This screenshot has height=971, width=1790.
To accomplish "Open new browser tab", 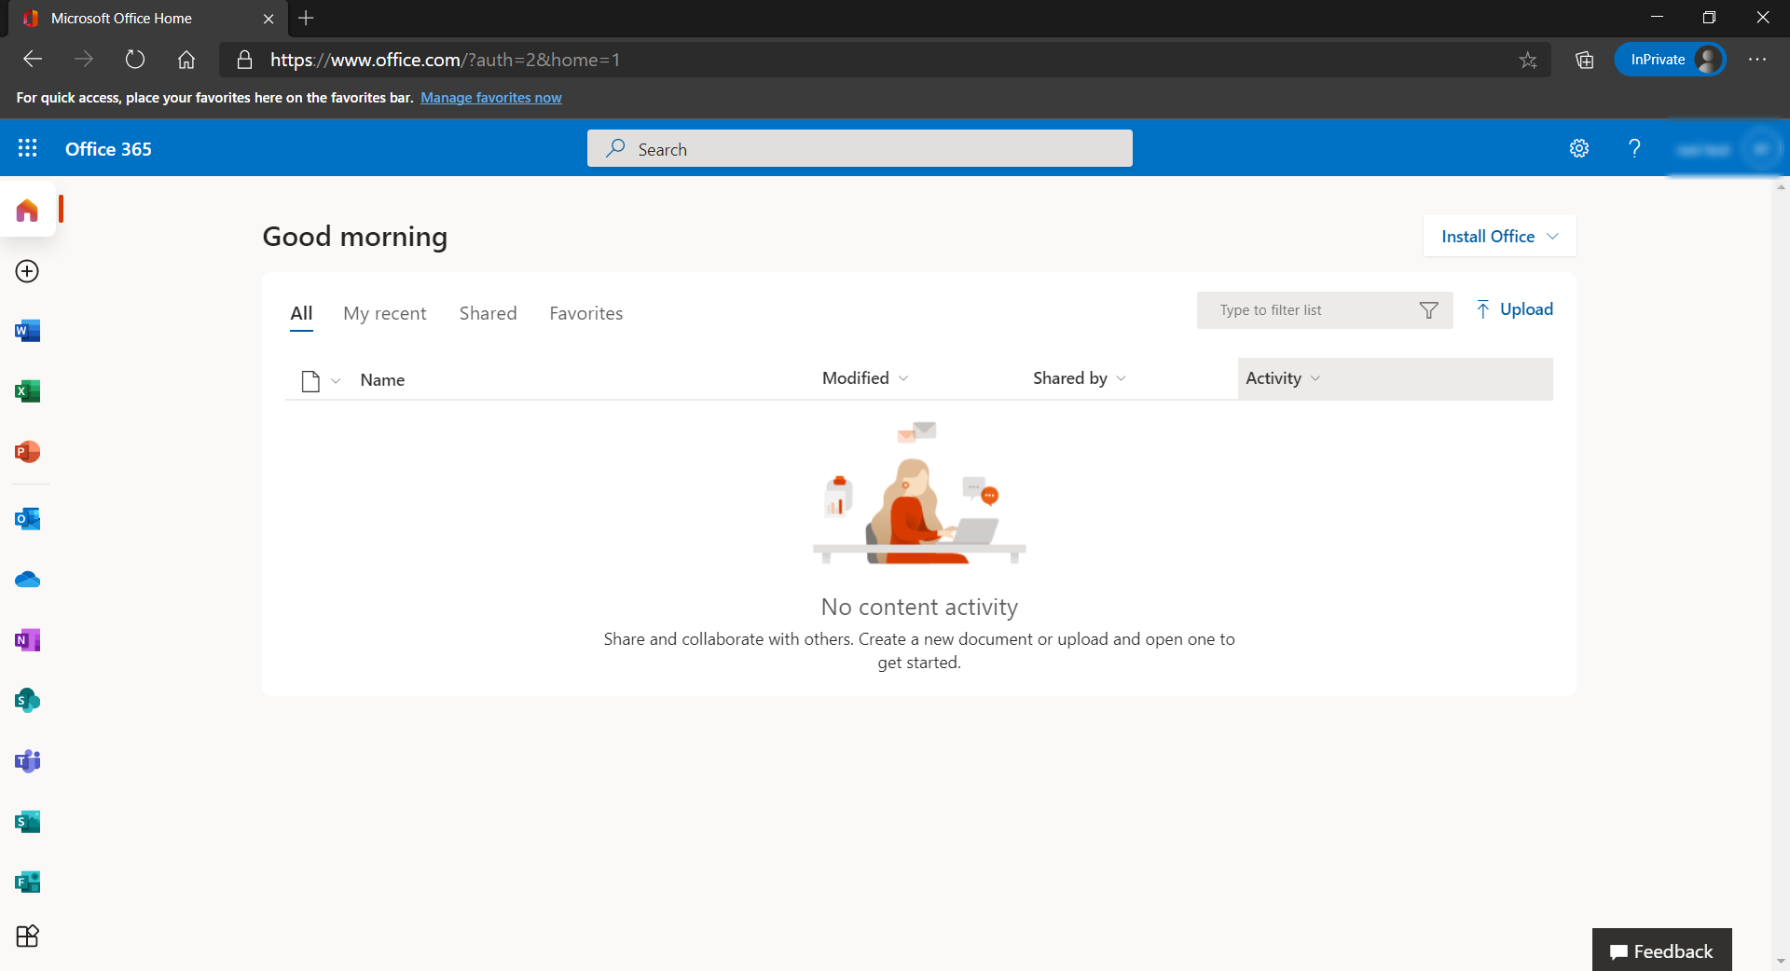I will tap(306, 18).
